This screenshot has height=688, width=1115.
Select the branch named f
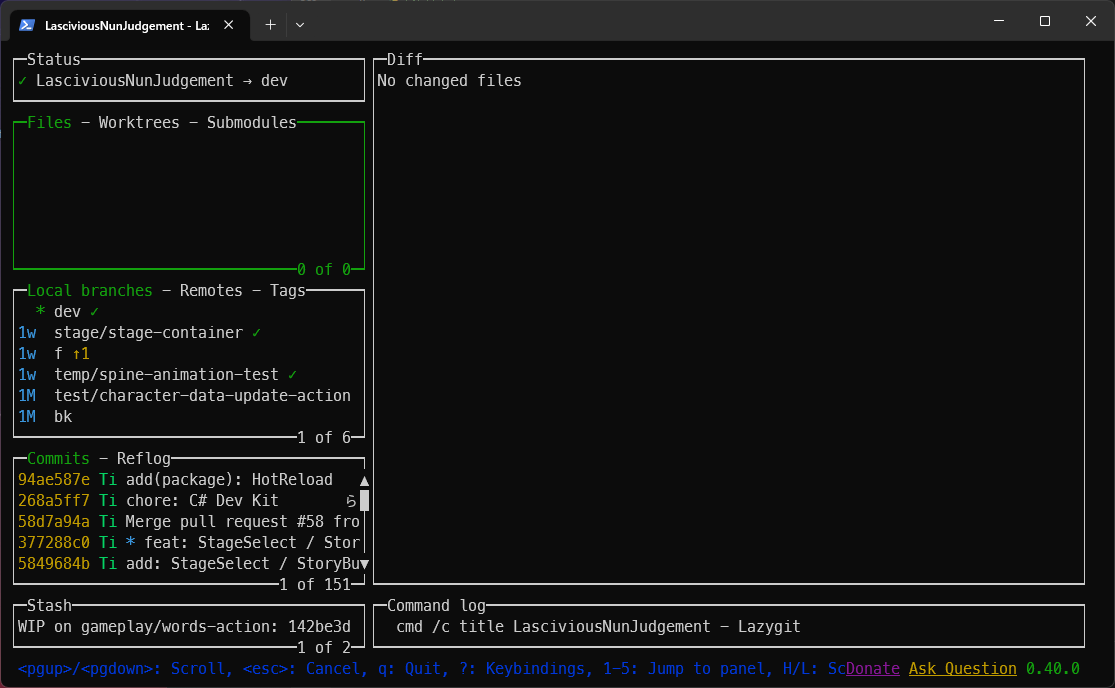coord(188,353)
